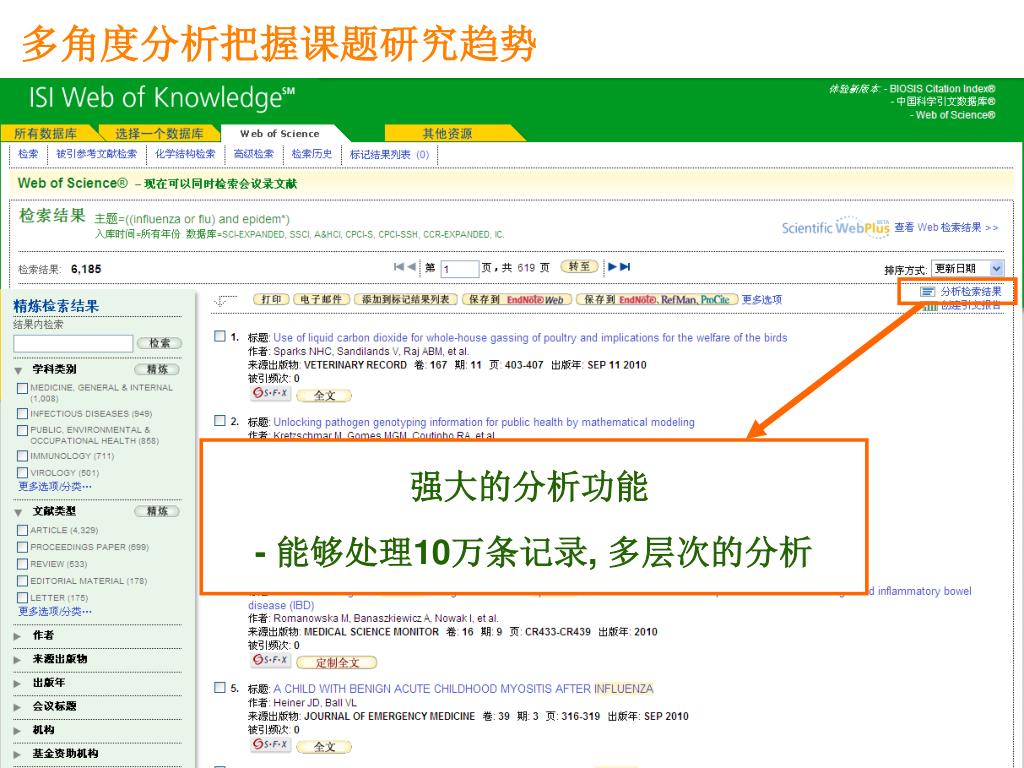This screenshot has width=1024, height=768.
Task: Check the LETTER document type
Action: click(22, 598)
